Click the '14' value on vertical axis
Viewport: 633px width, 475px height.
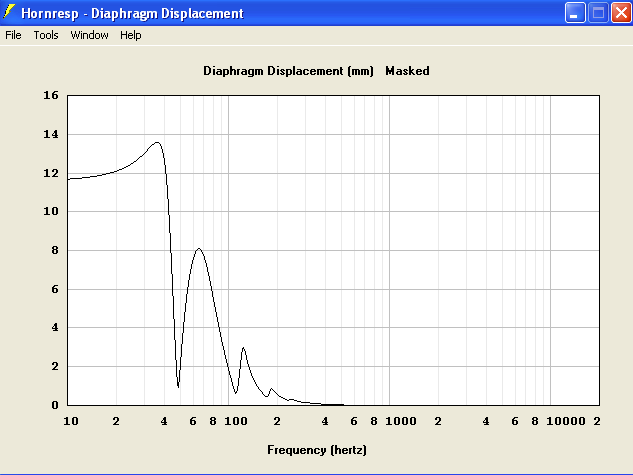pos(51,134)
